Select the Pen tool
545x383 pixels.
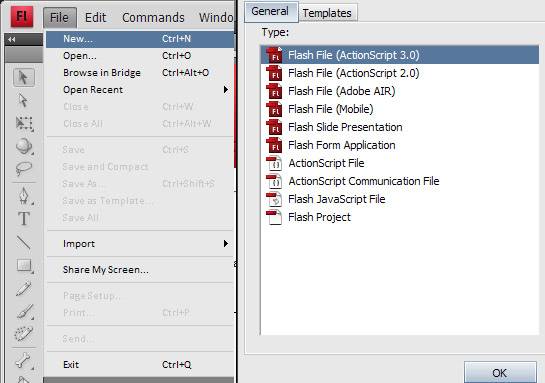pos(24,196)
